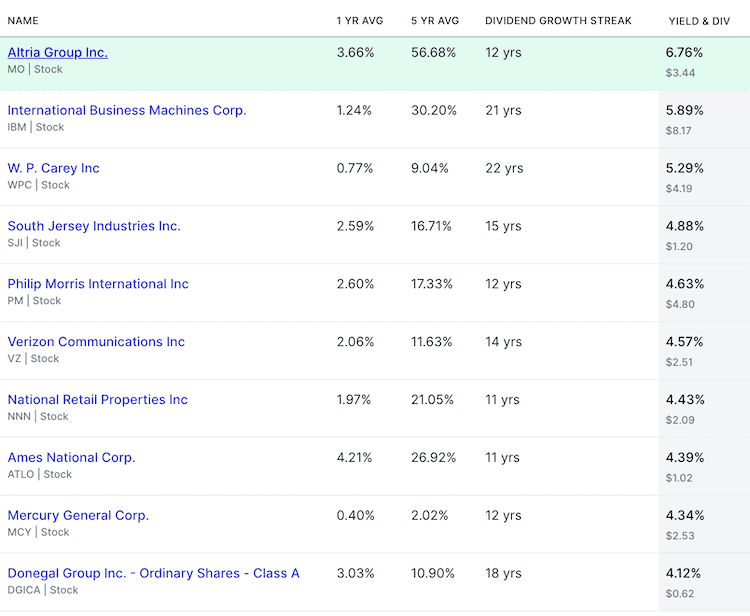
Task: Open the Altria Group Inc. link
Action: point(57,52)
